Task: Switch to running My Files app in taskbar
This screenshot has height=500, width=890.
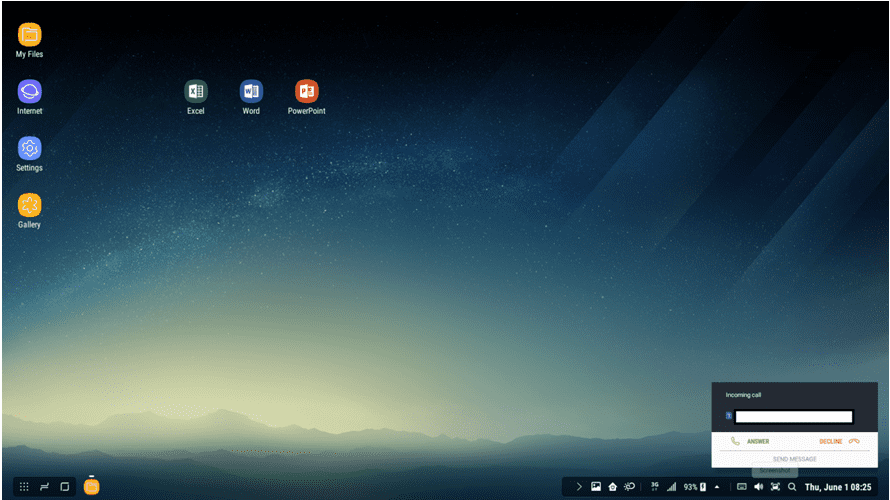Action: 92,487
